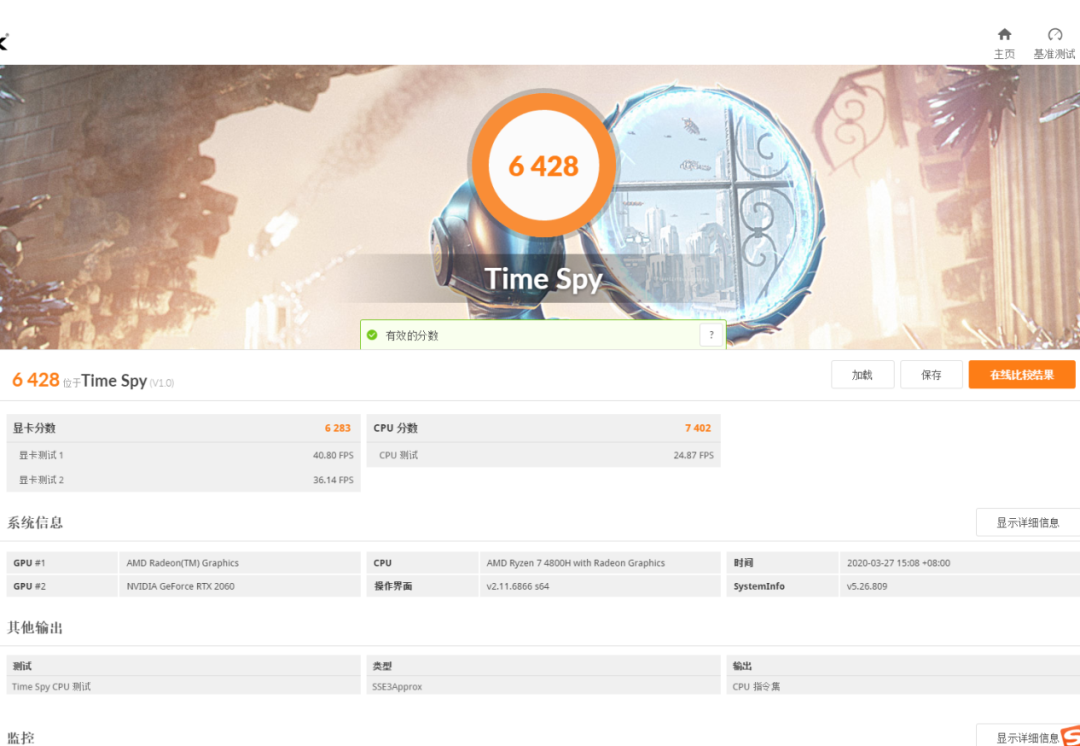Open the 基准测试 benchmarks gauge icon
The width and height of the screenshot is (1080, 746).
tap(1055, 34)
